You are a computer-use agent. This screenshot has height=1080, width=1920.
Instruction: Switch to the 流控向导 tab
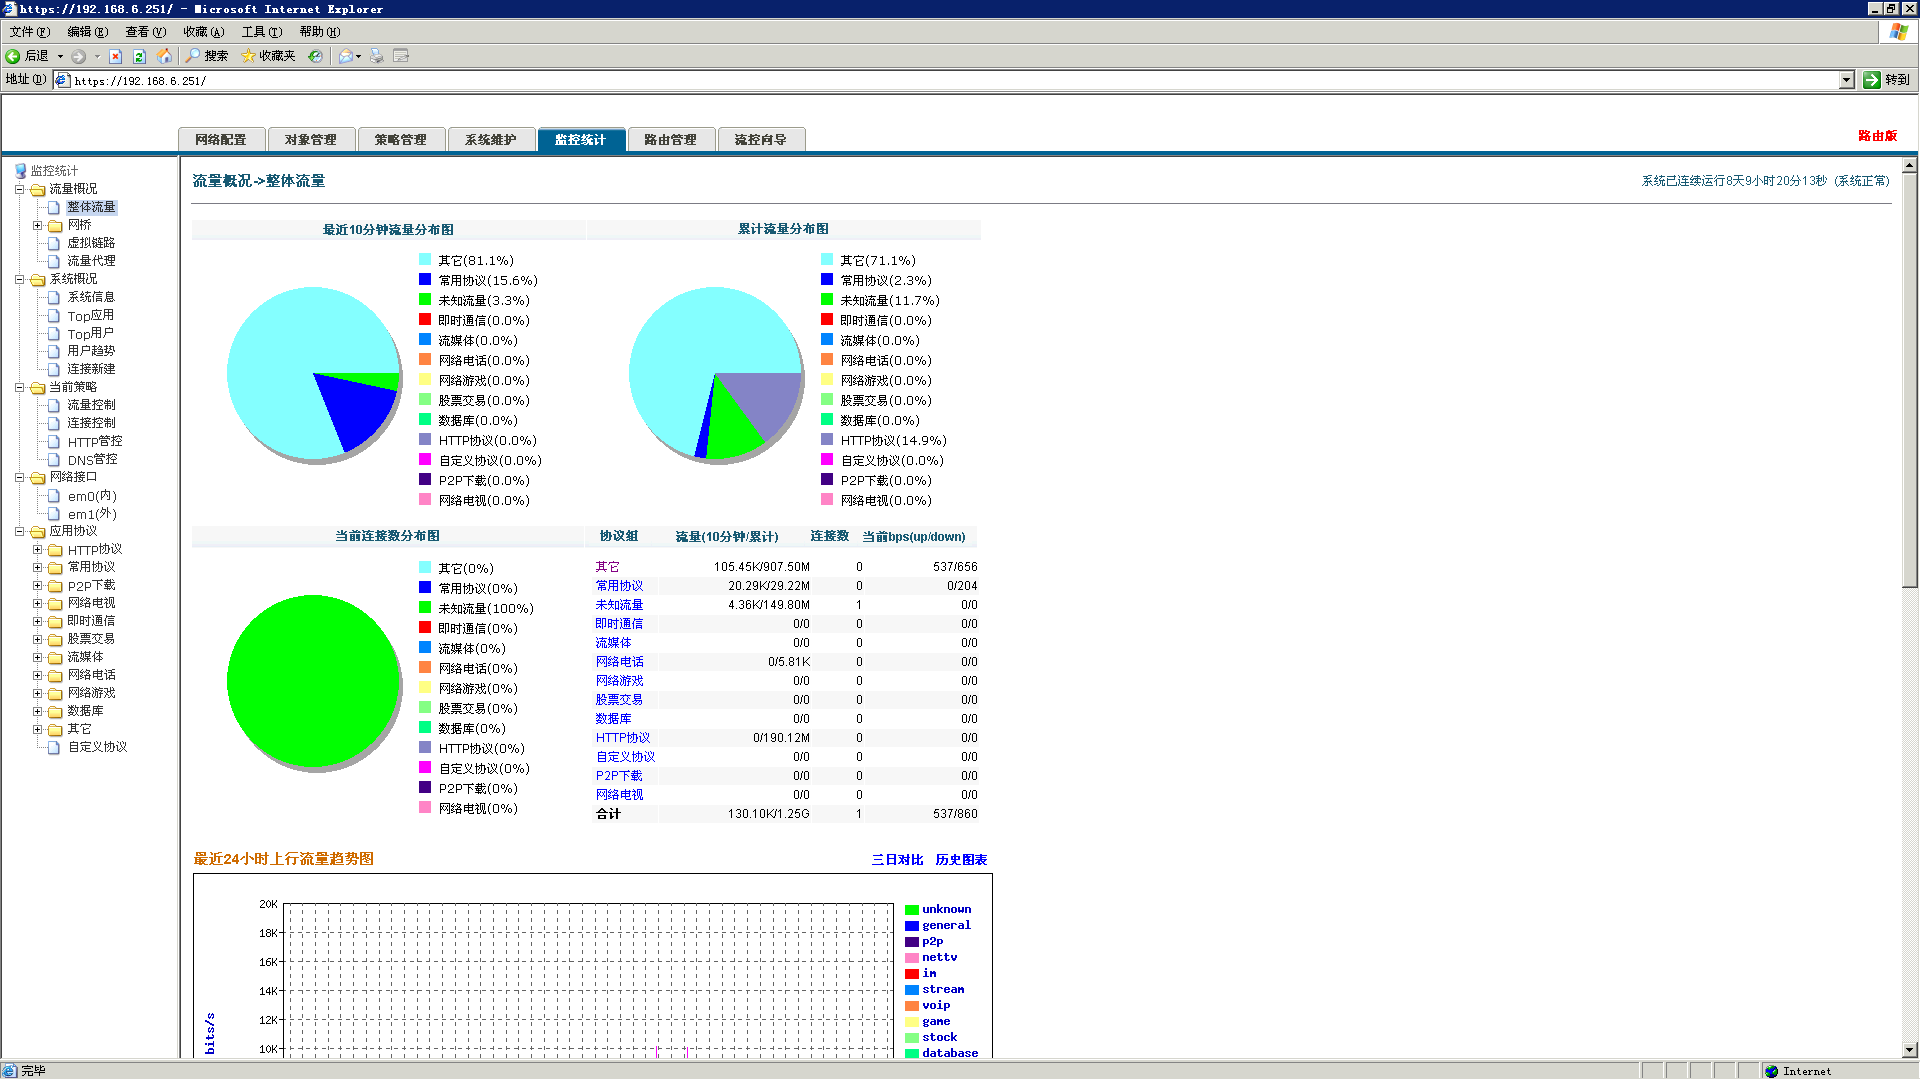pyautogui.click(x=760, y=140)
